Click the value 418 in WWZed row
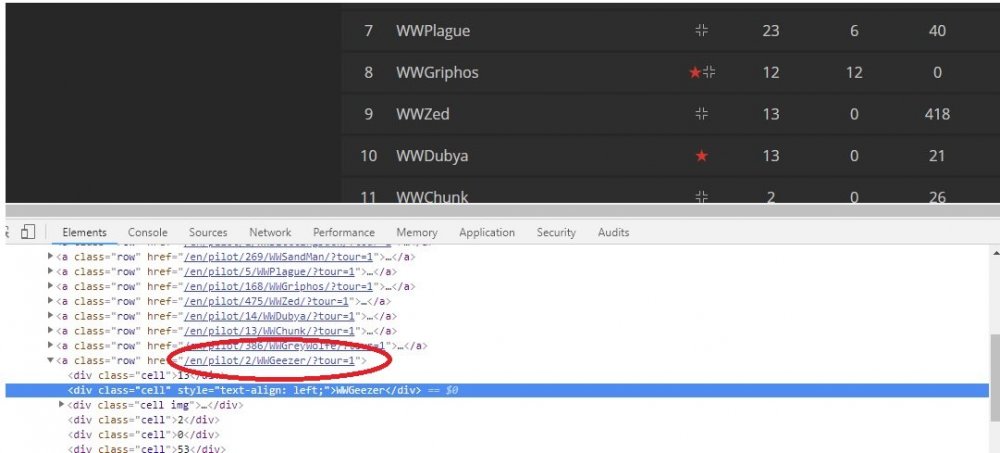This screenshot has width=1000, height=453. (x=937, y=114)
